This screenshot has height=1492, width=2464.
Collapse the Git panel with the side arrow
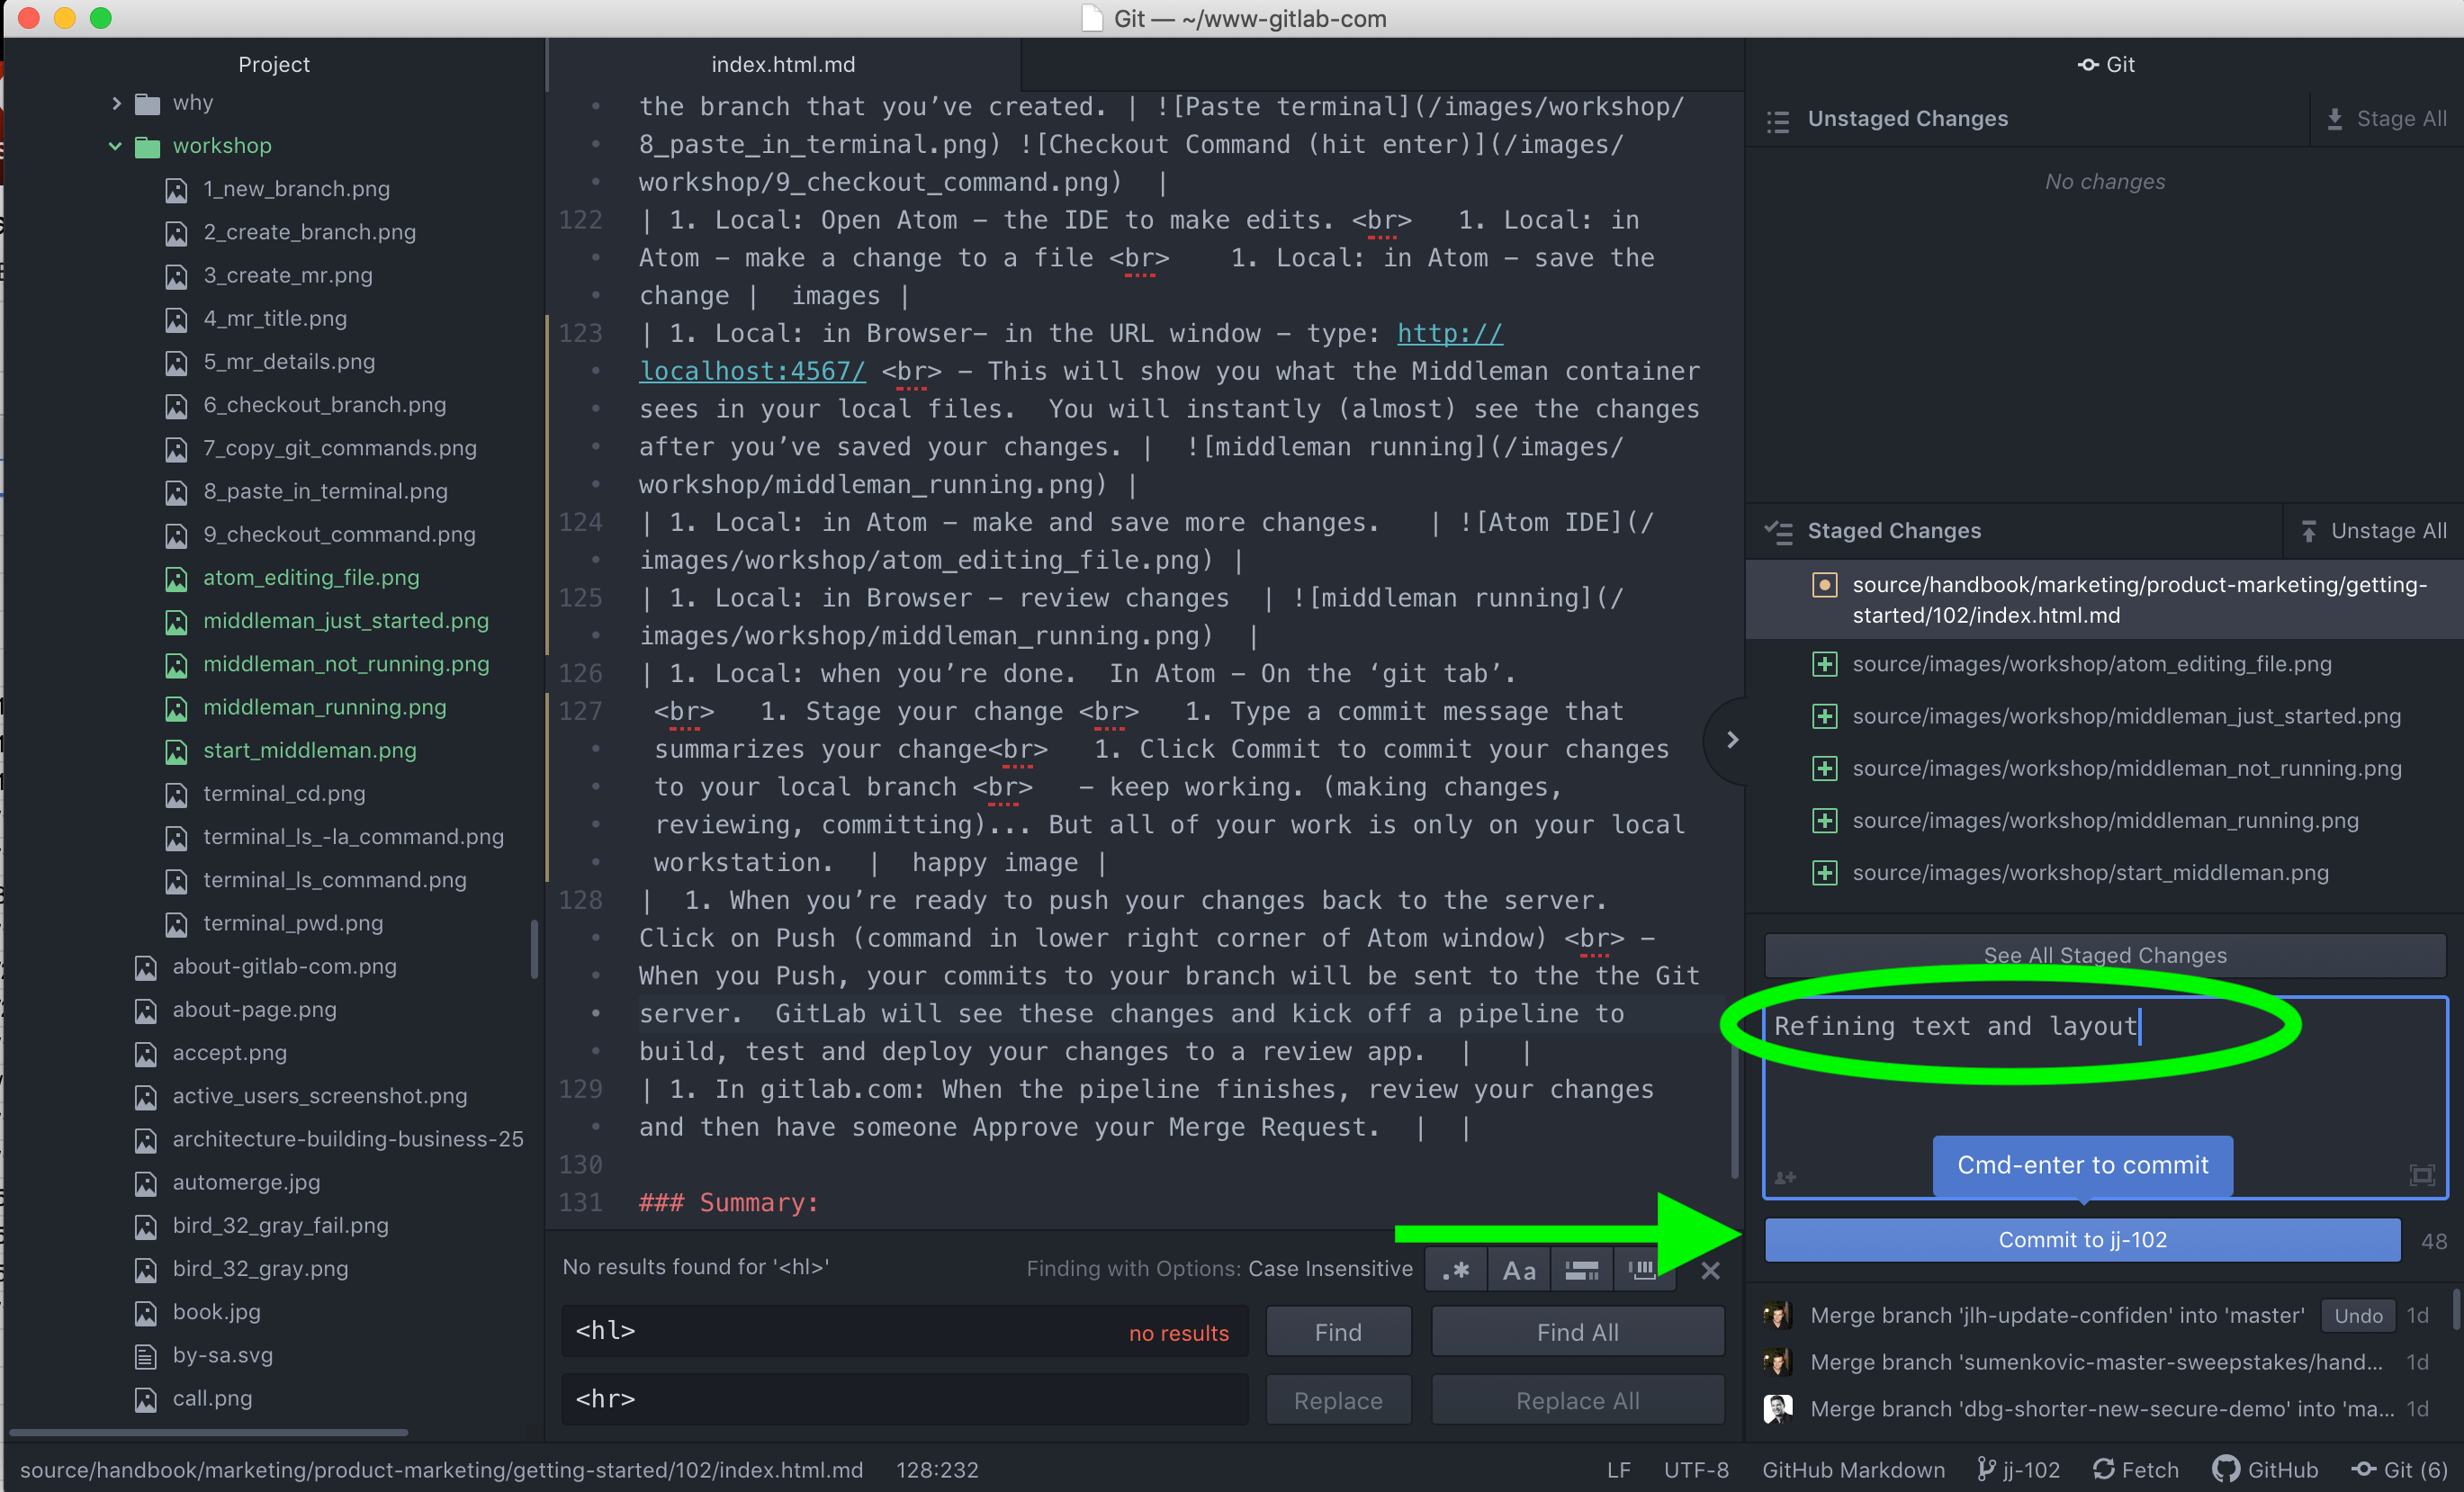pyautogui.click(x=1732, y=740)
